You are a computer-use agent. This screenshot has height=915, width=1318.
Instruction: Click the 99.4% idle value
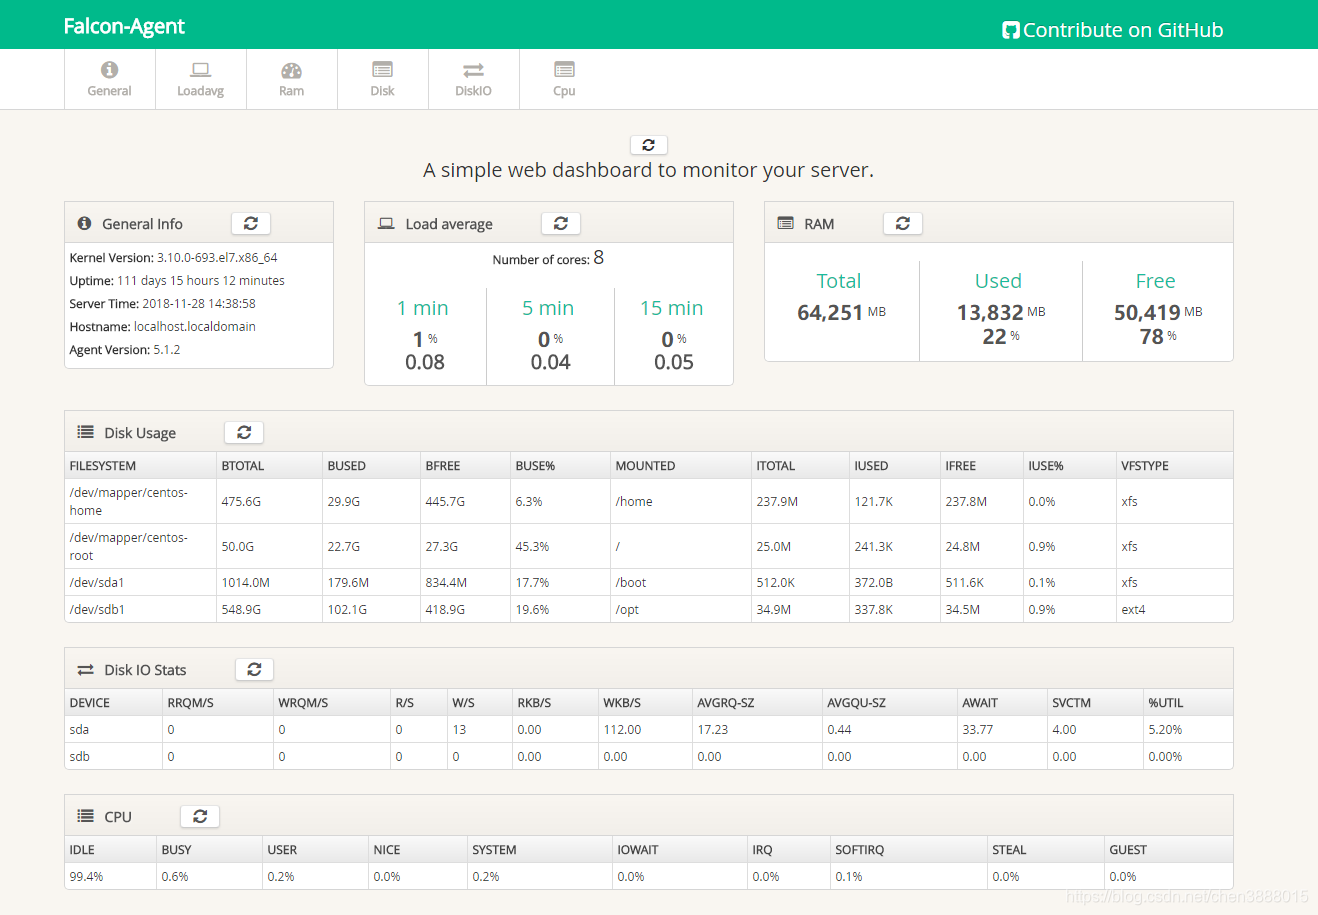86,877
